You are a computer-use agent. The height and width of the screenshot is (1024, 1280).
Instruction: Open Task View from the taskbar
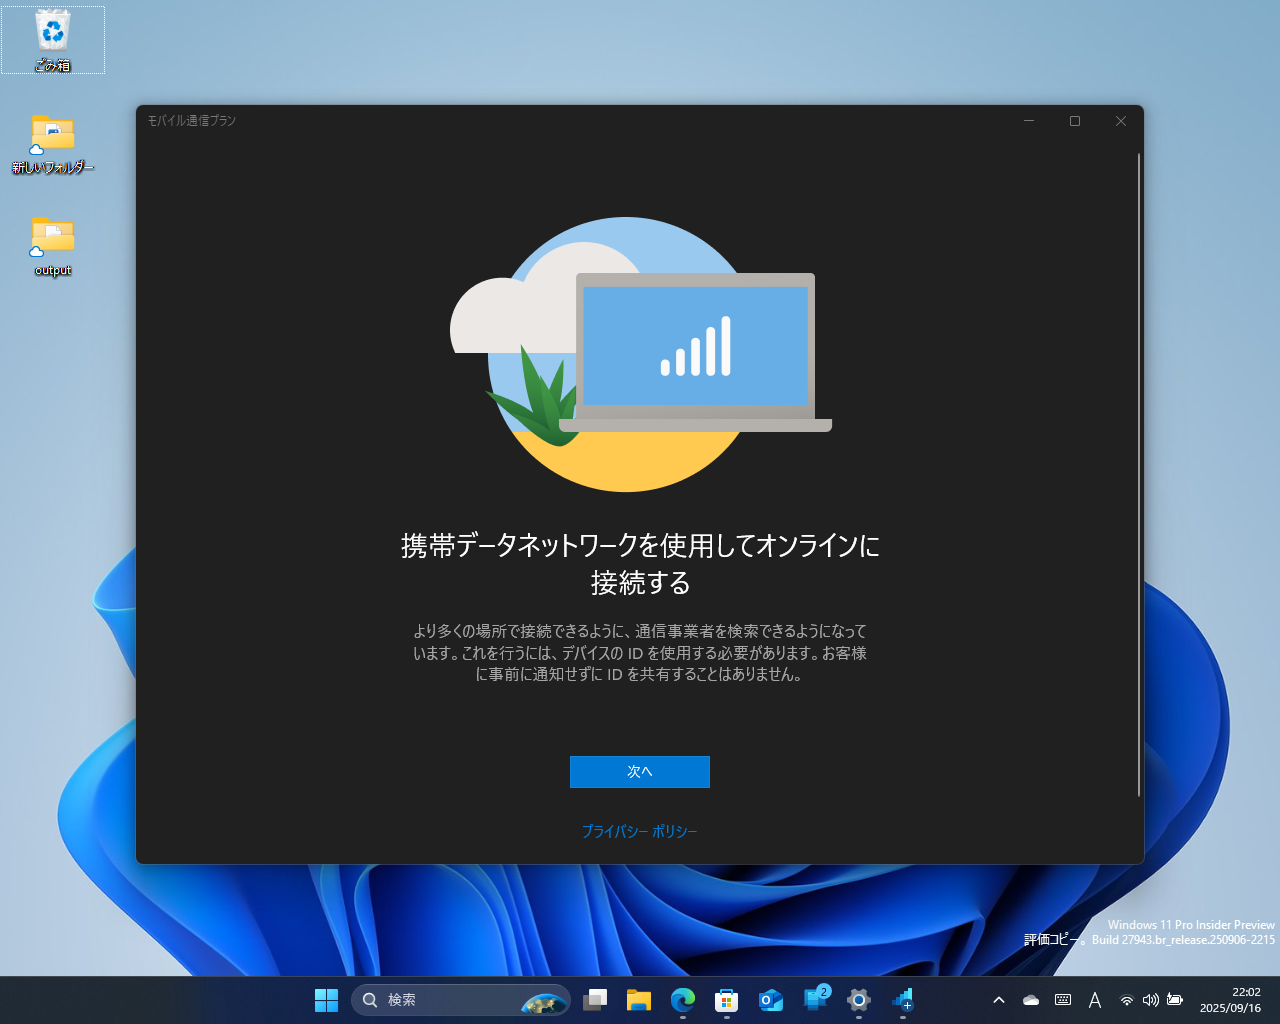597,1000
